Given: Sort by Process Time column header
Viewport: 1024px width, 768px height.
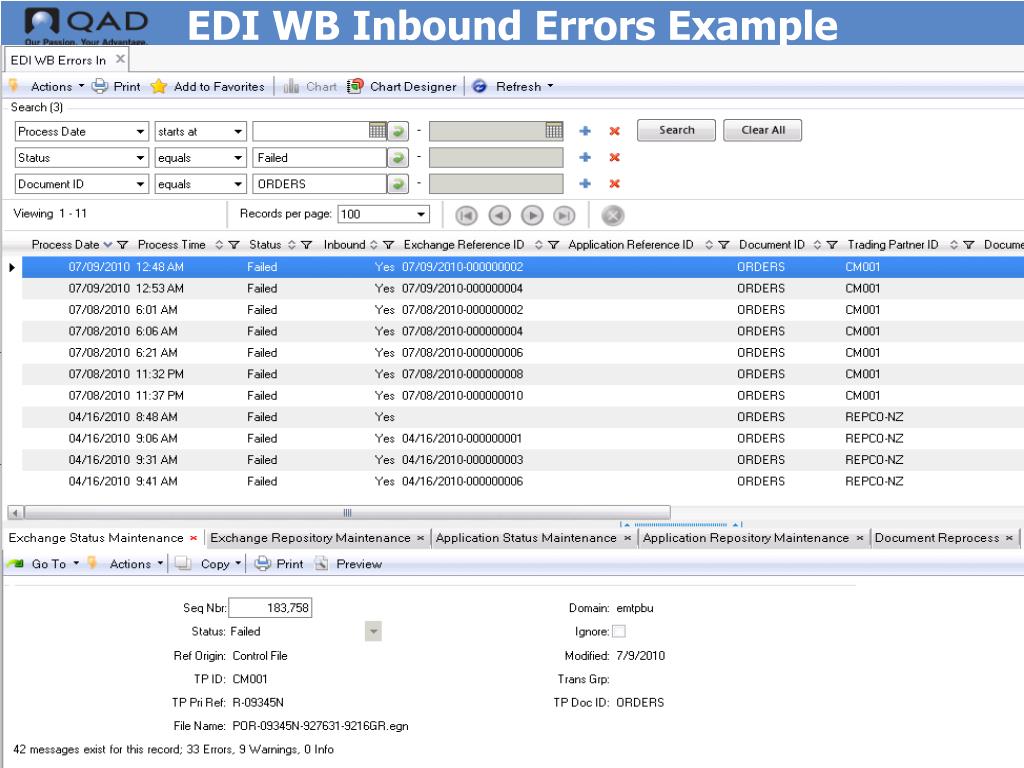Looking at the screenshot, I should tap(172, 244).
